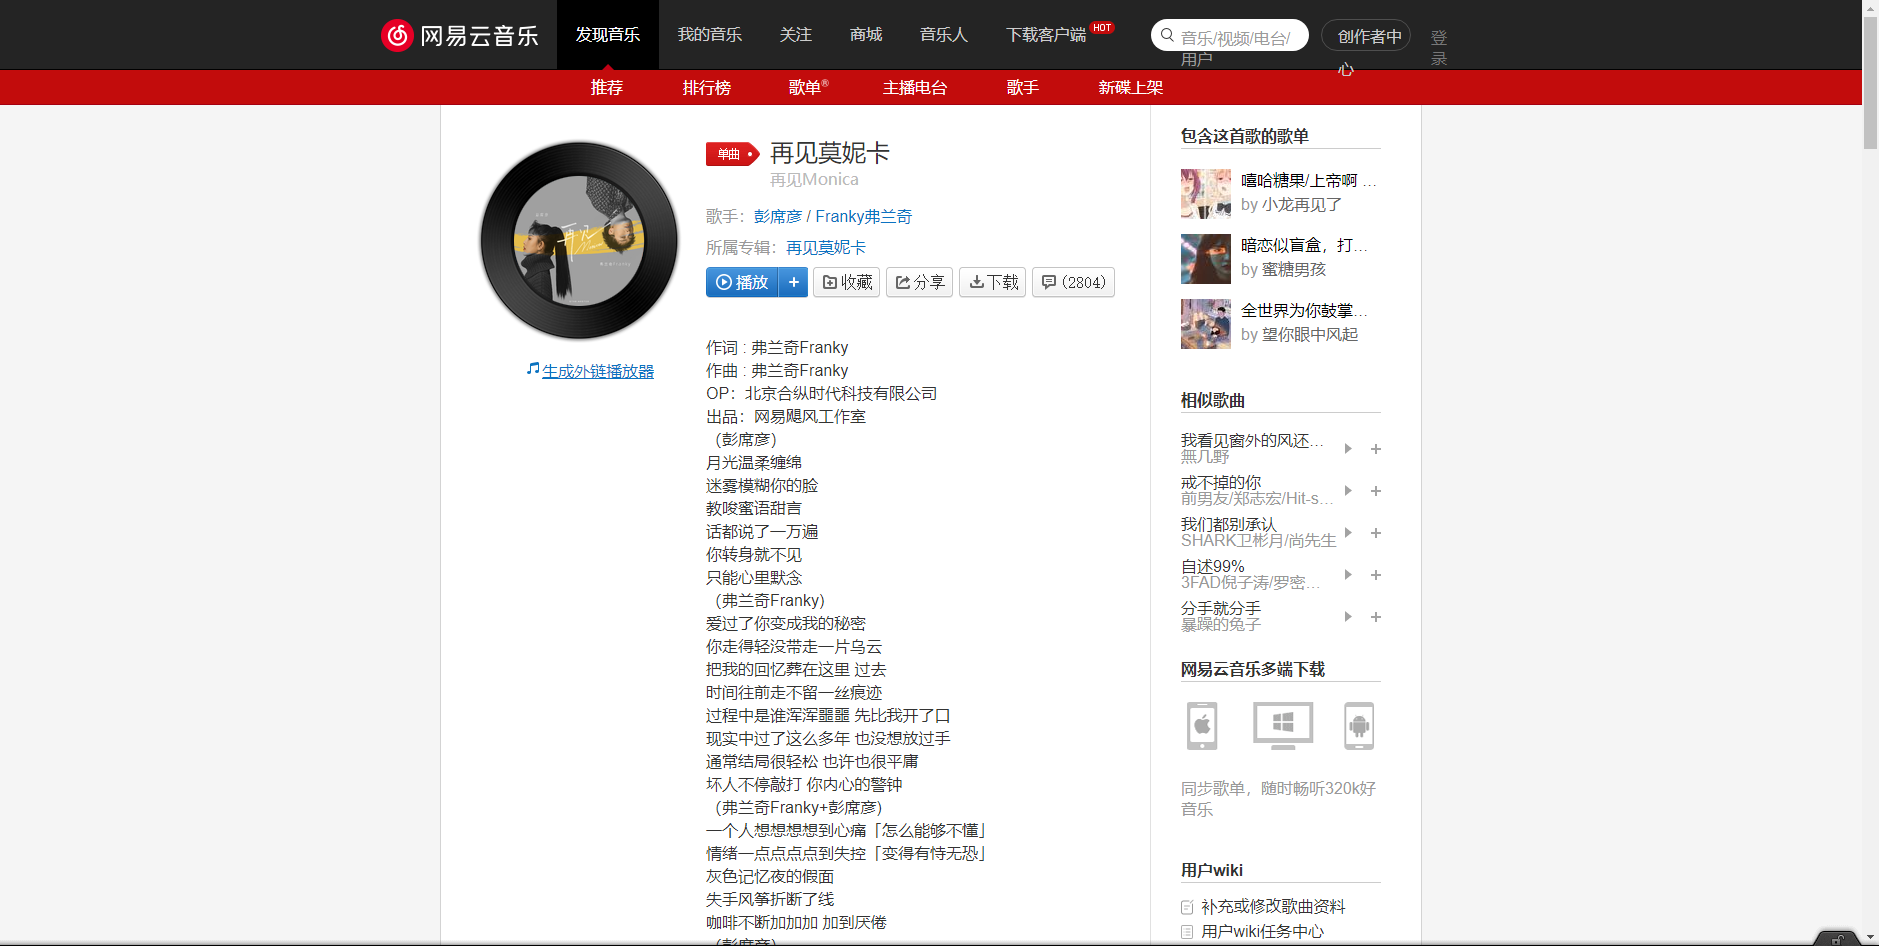Click the Android download icon

click(1361, 726)
